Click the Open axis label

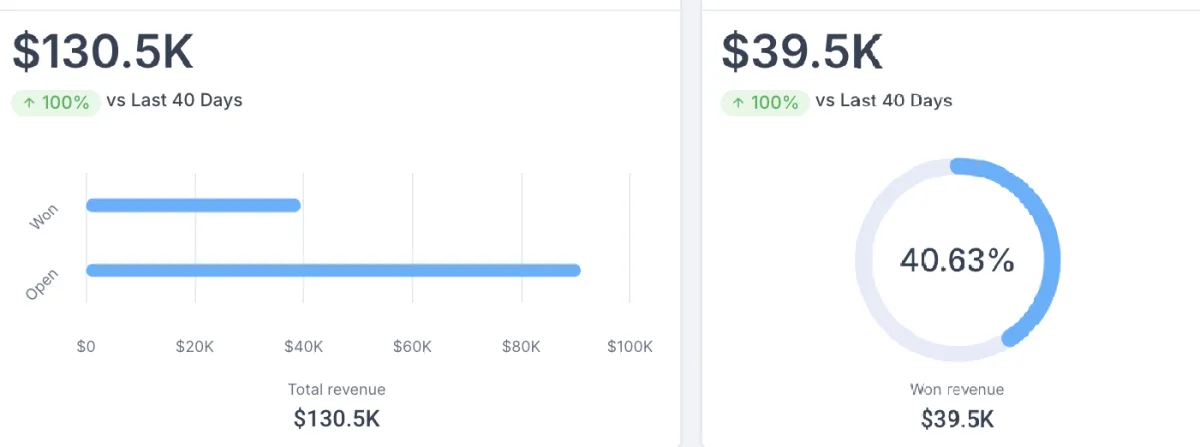tap(42, 284)
